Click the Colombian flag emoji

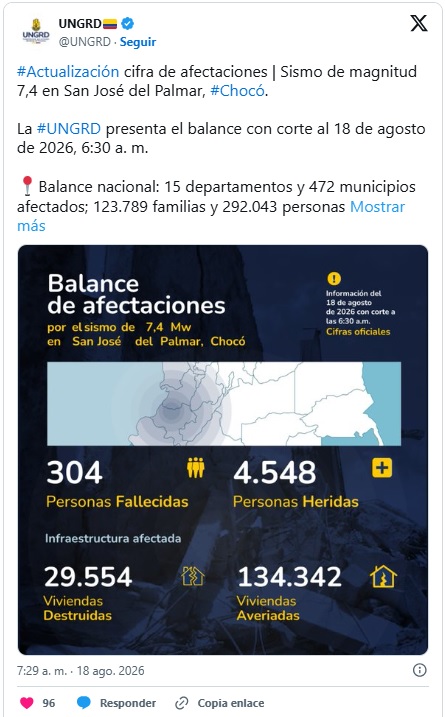click(110, 23)
